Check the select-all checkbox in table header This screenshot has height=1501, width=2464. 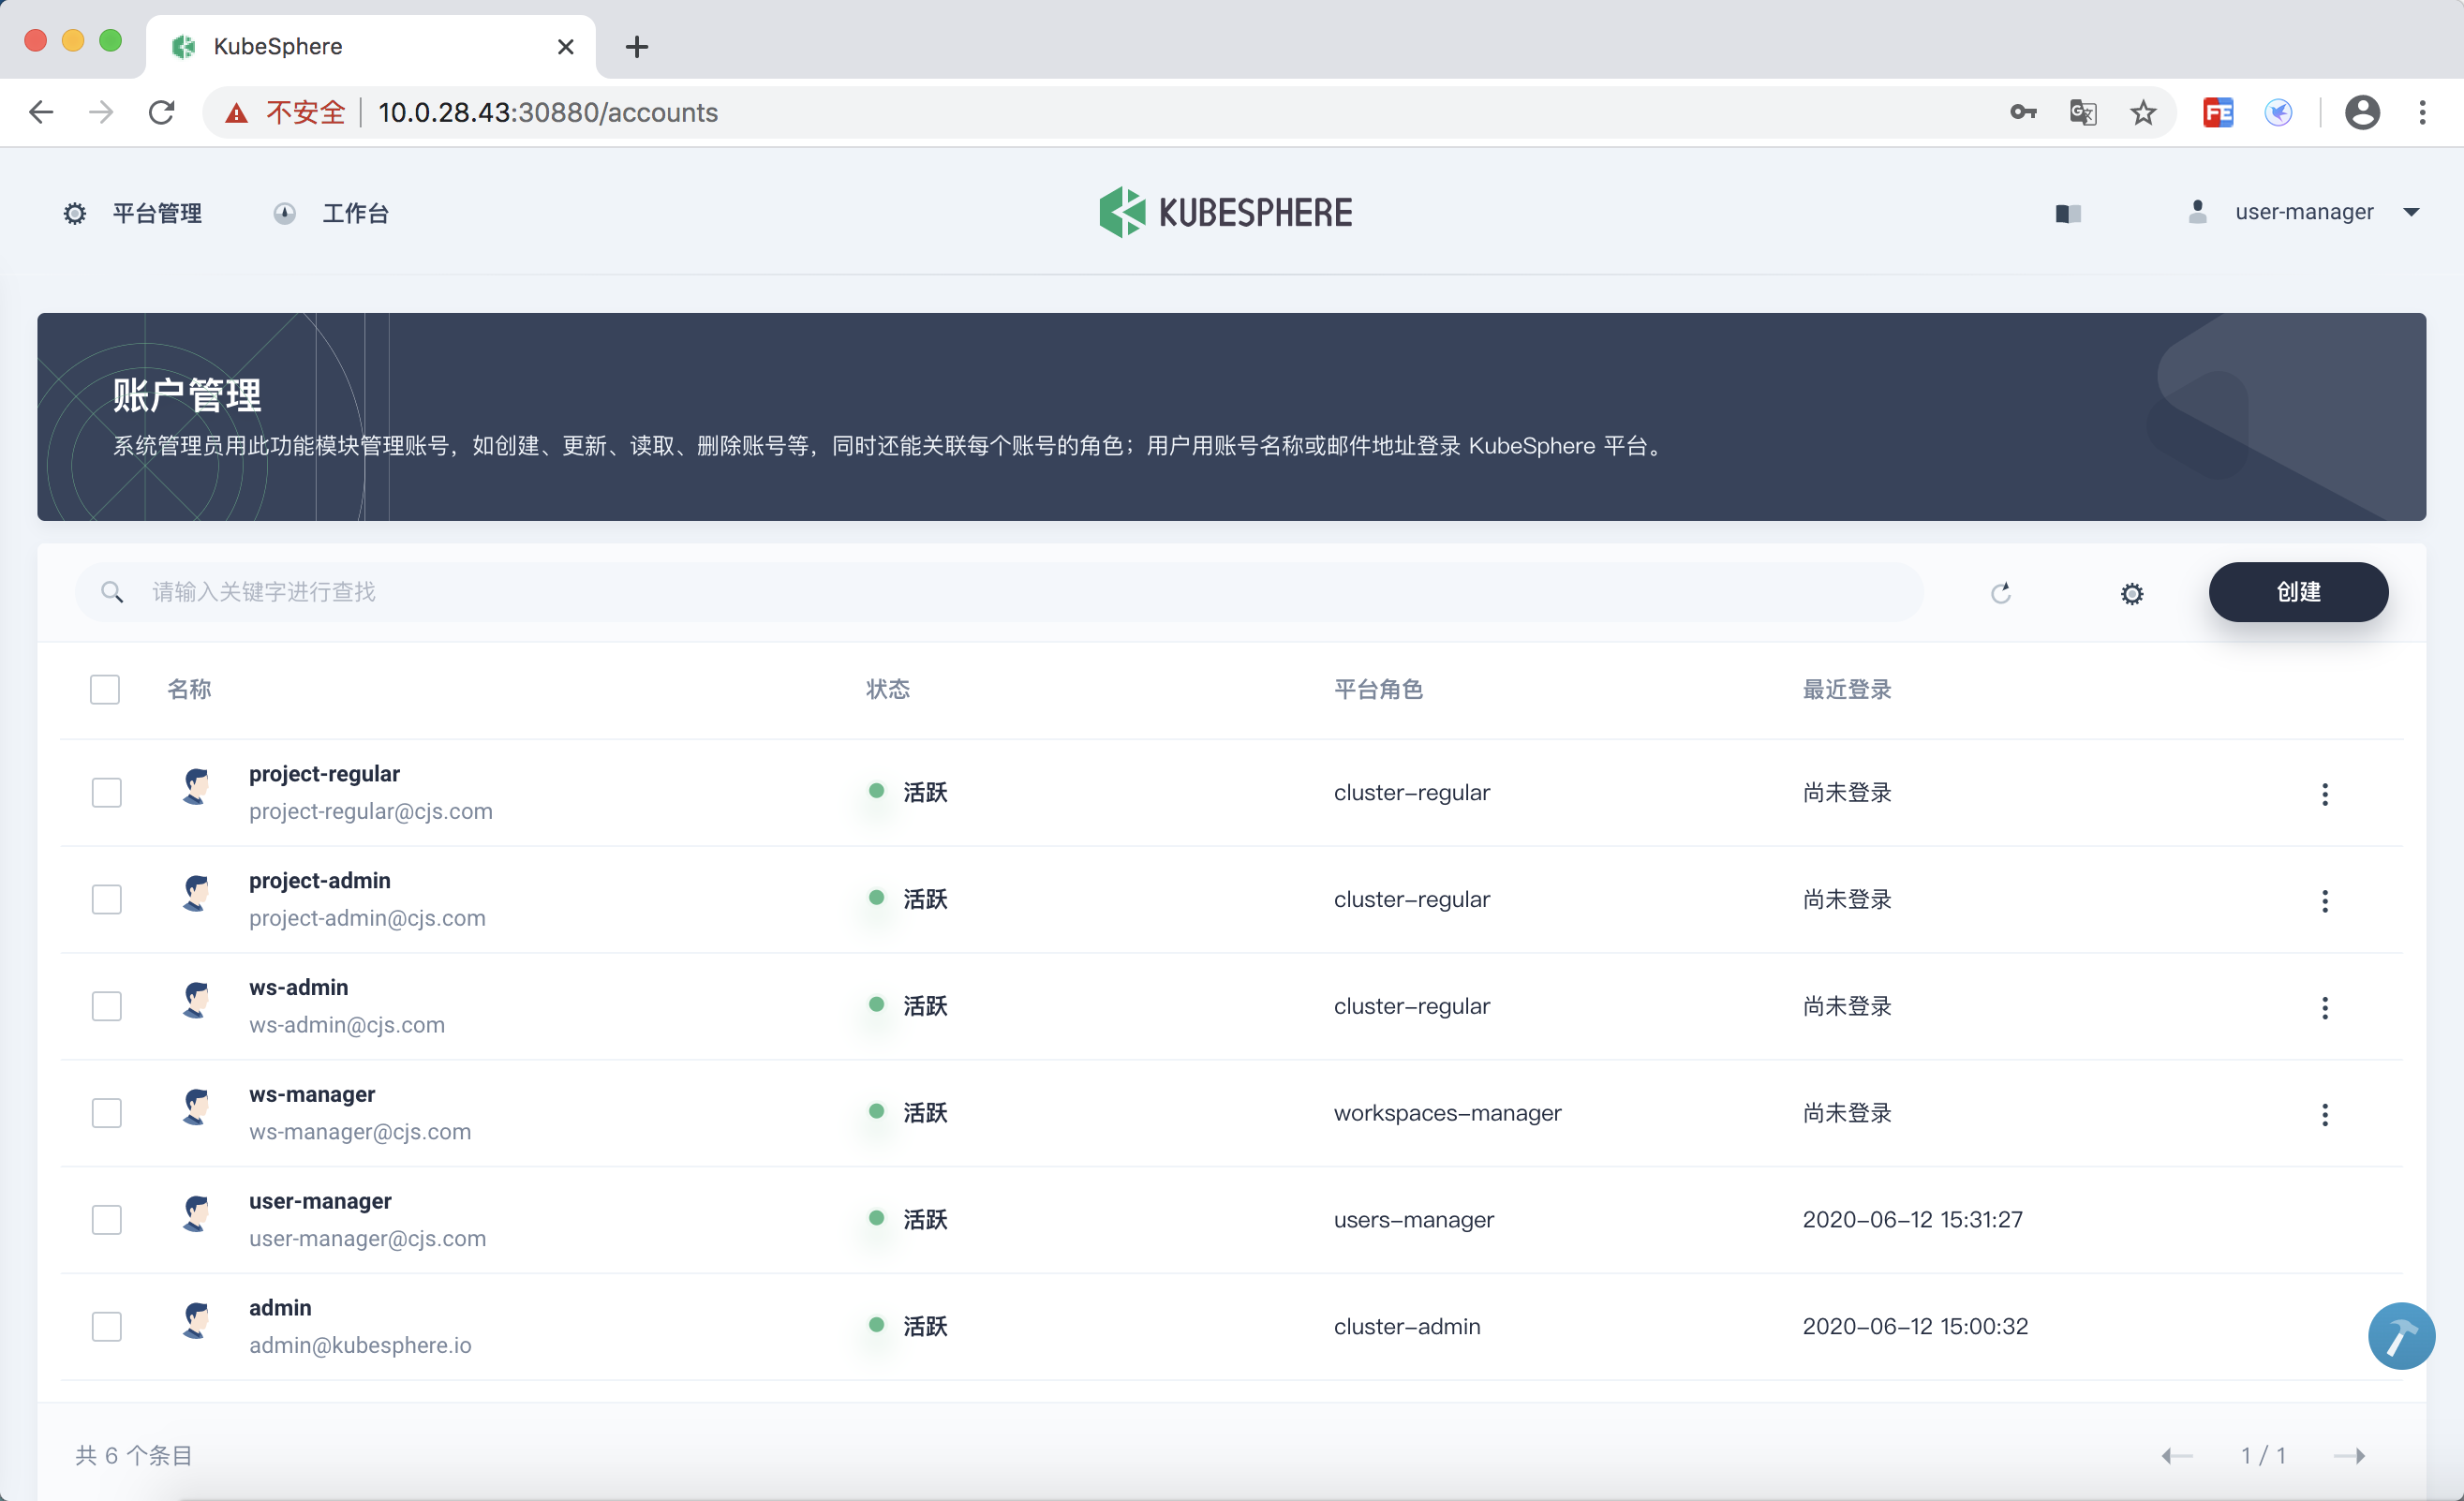point(105,689)
